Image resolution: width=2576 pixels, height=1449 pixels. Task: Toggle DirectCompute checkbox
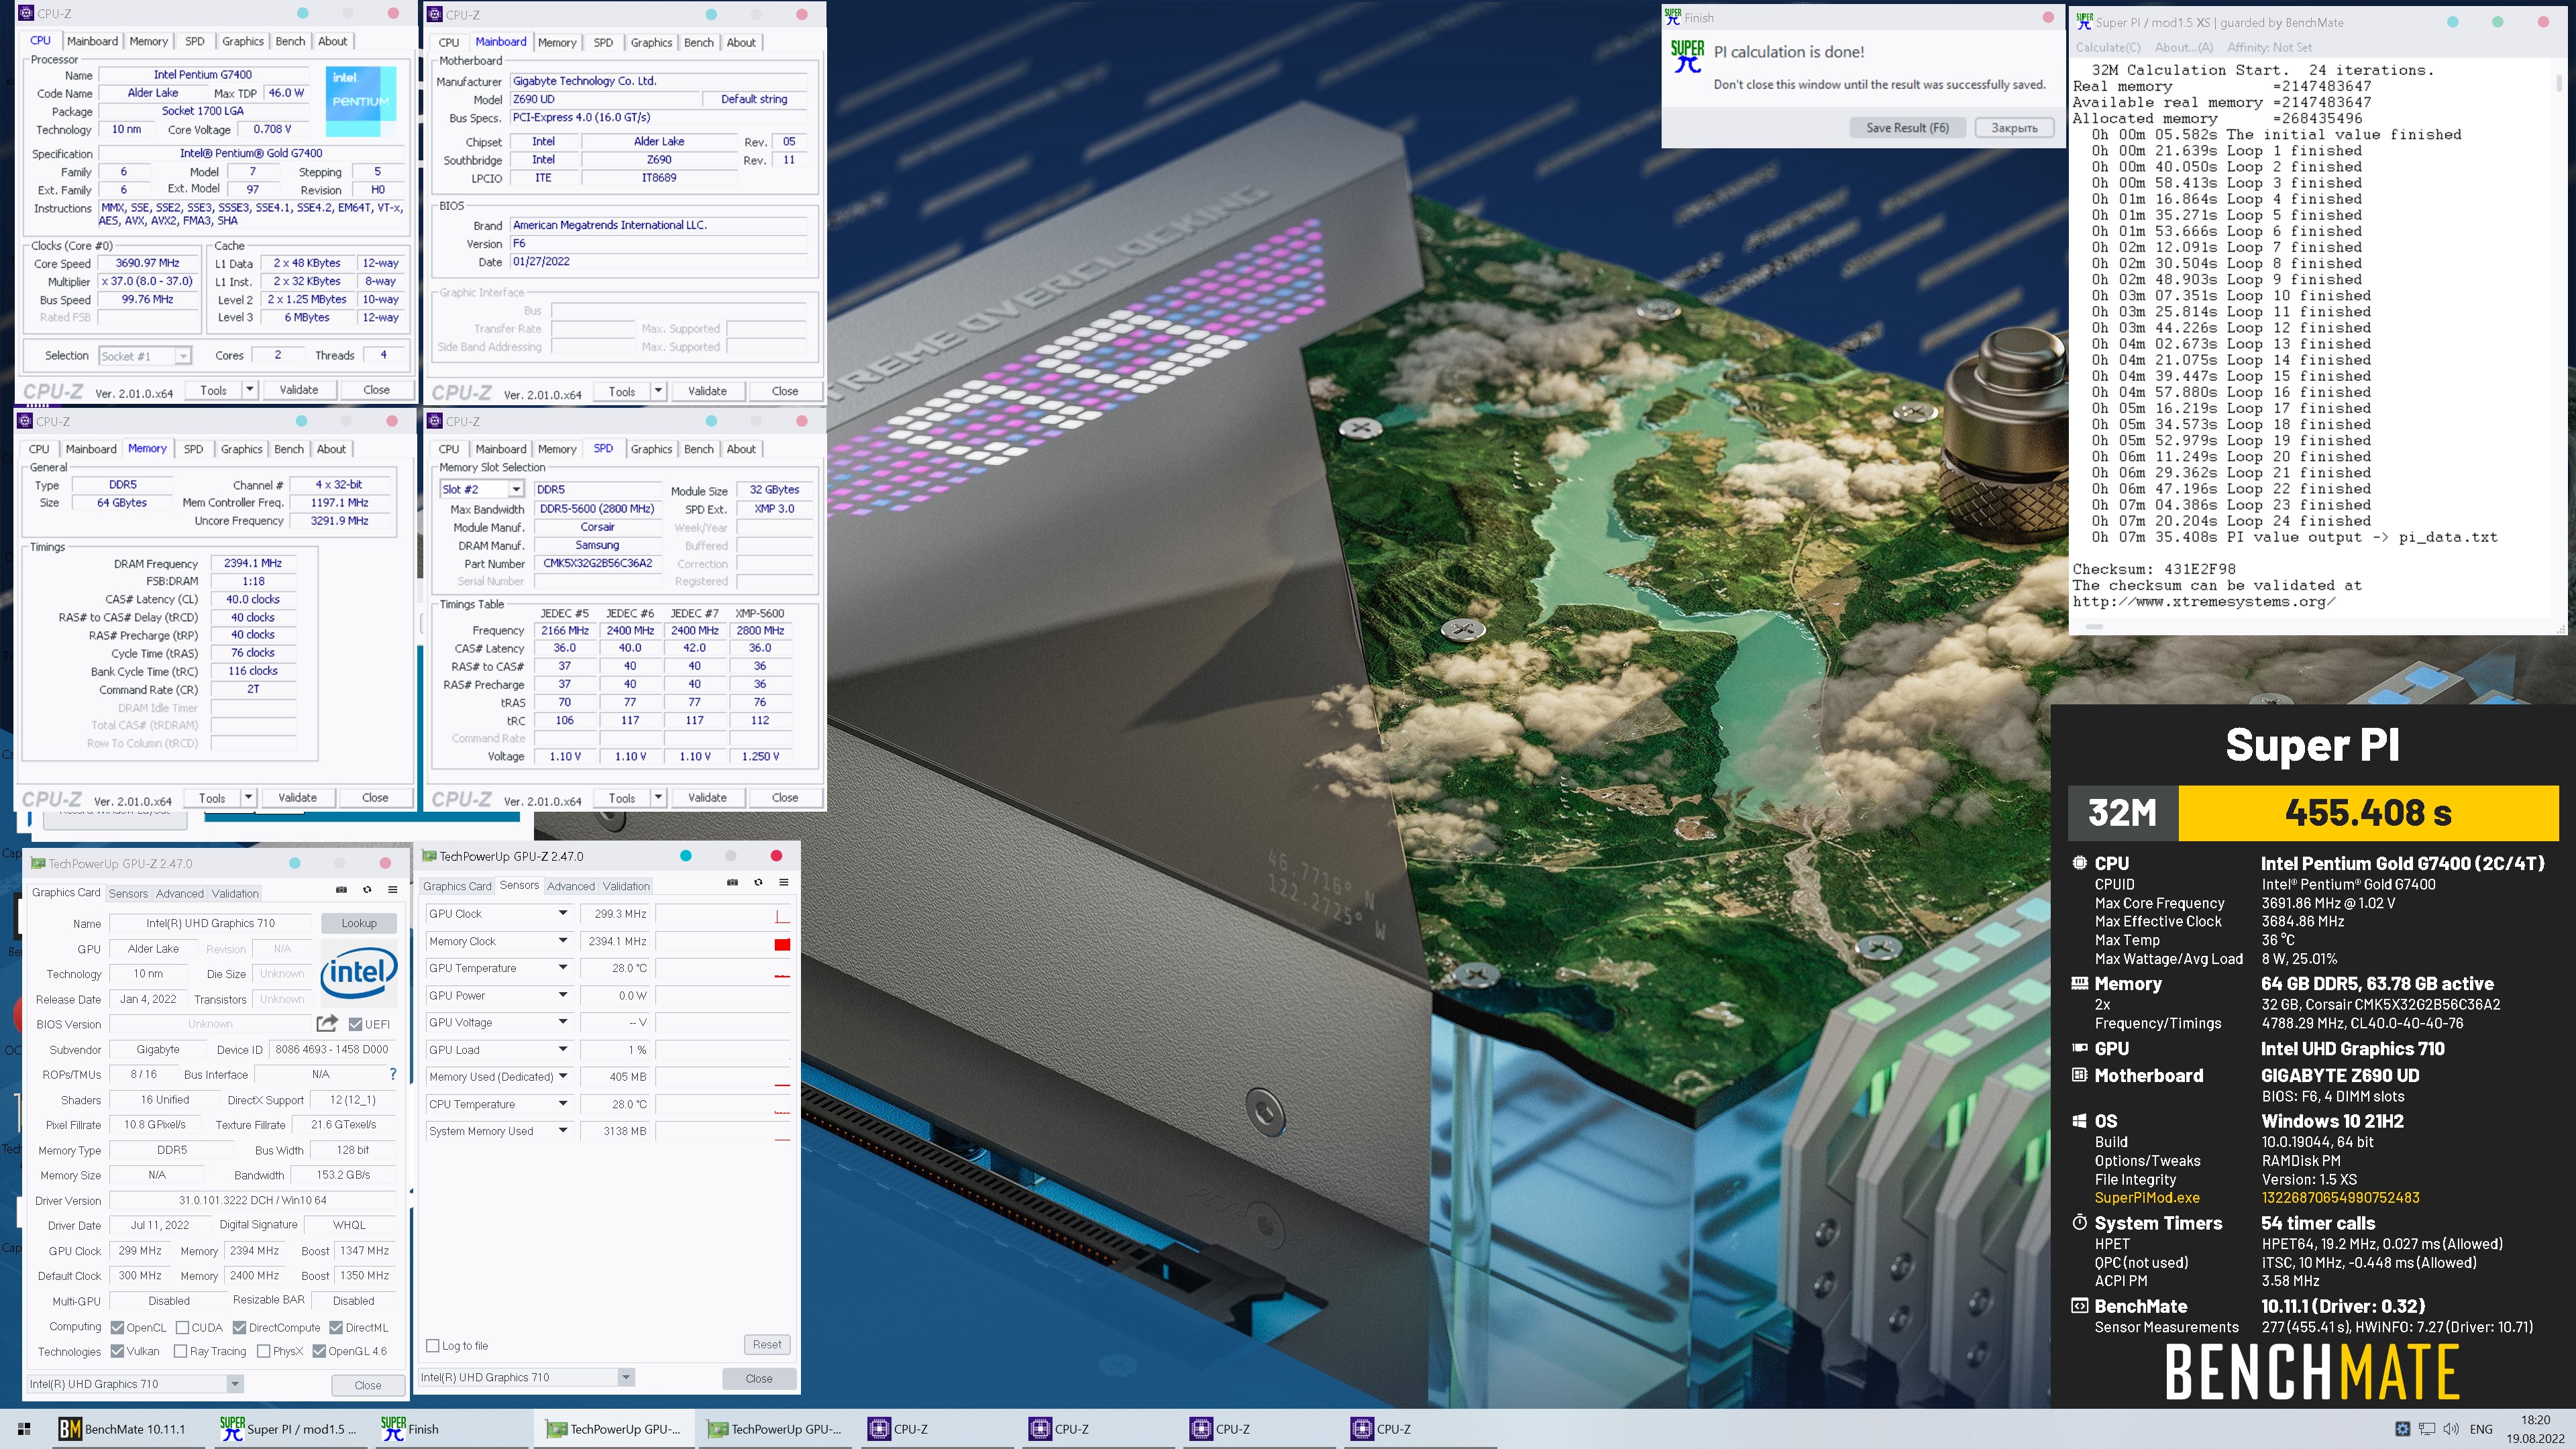click(x=239, y=1328)
